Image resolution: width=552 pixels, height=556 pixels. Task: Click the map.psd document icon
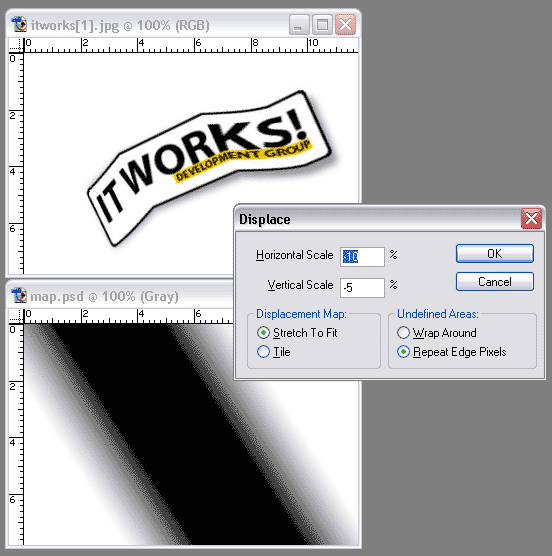click(19, 295)
